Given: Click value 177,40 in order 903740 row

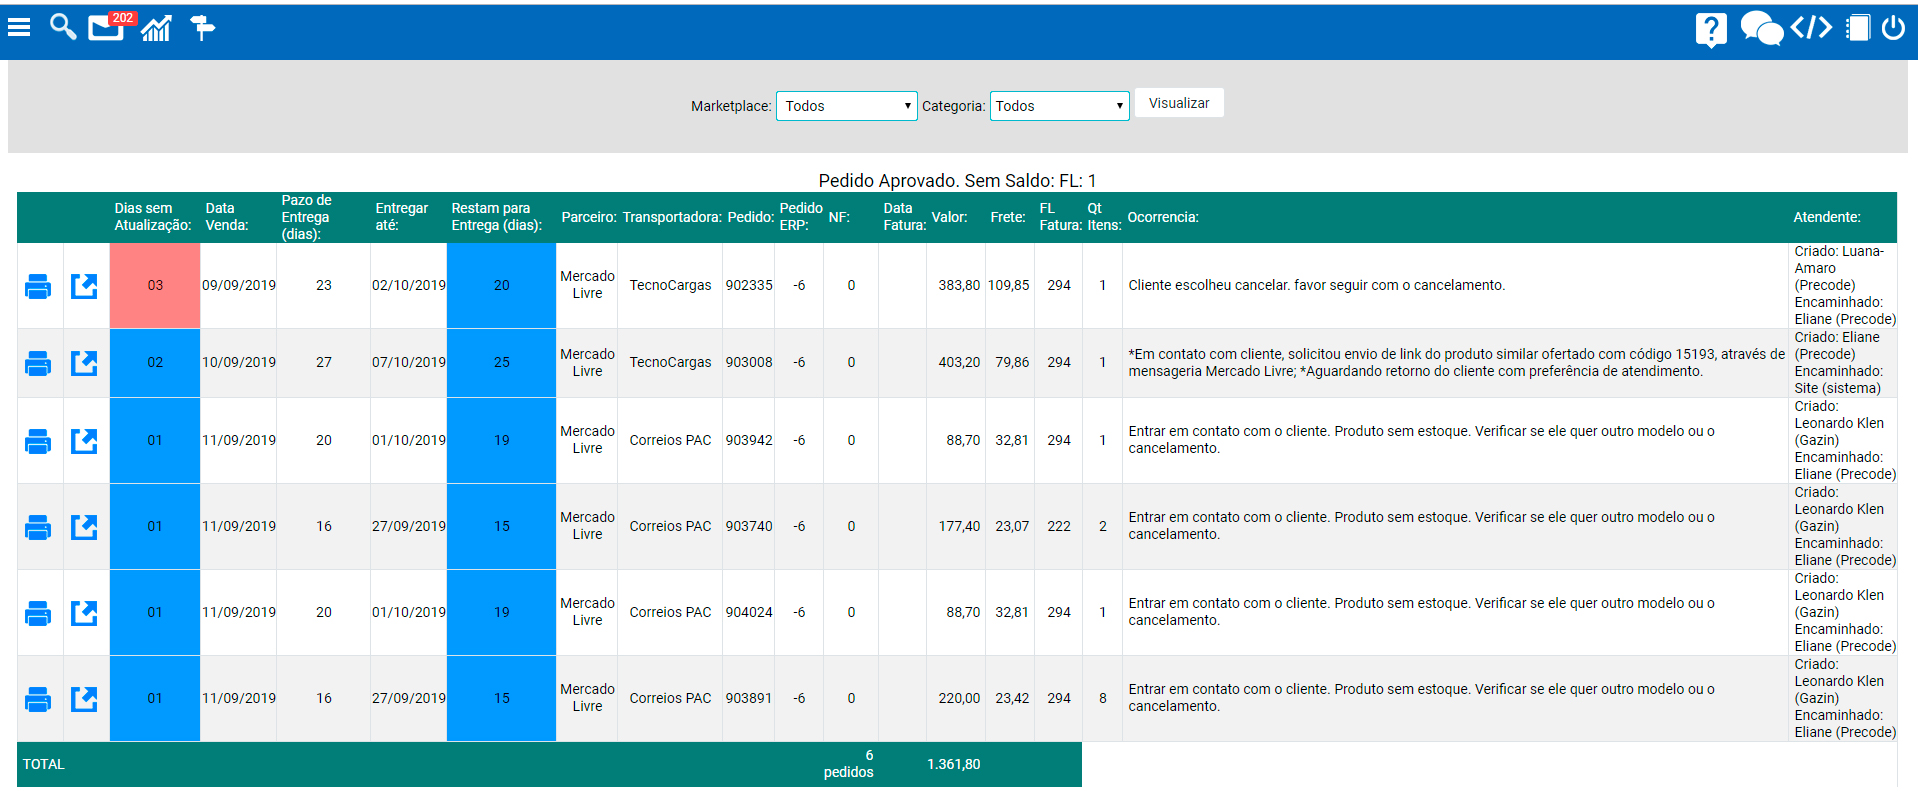Looking at the screenshot, I should (x=959, y=527).
